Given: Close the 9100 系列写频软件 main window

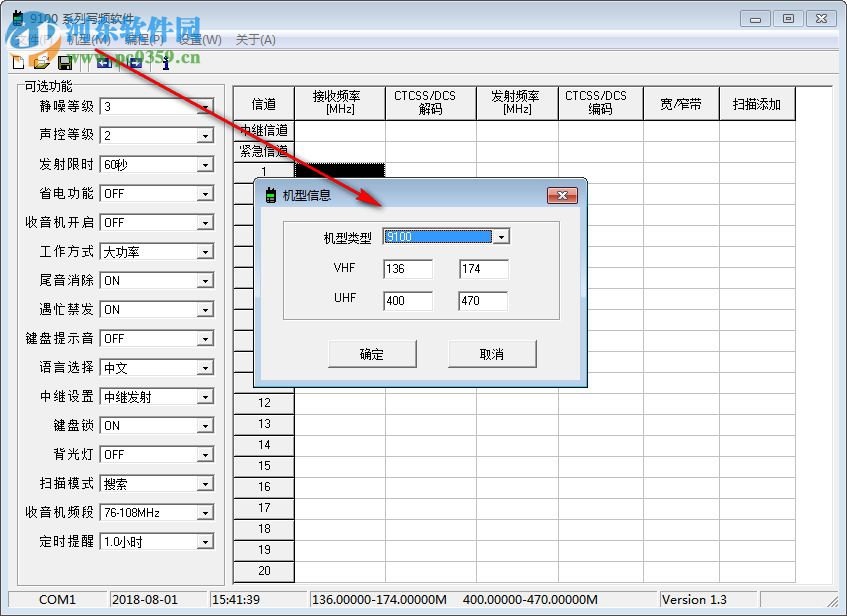Looking at the screenshot, I should pyautogui.click(x=821, y=19).
